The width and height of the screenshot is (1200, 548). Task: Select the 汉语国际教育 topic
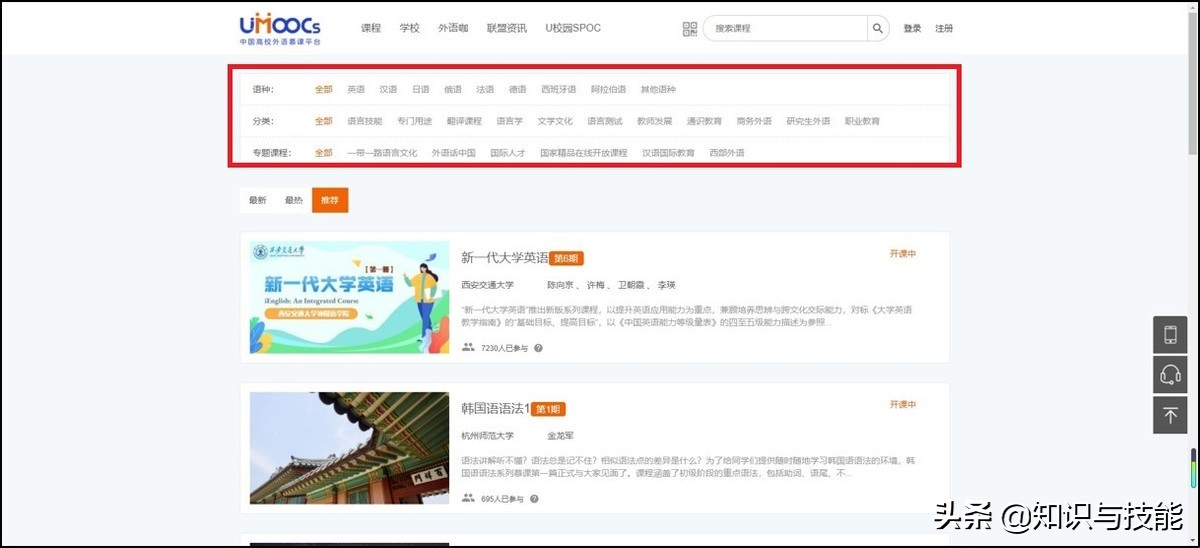pyautogui.click(x=668, y=153)
